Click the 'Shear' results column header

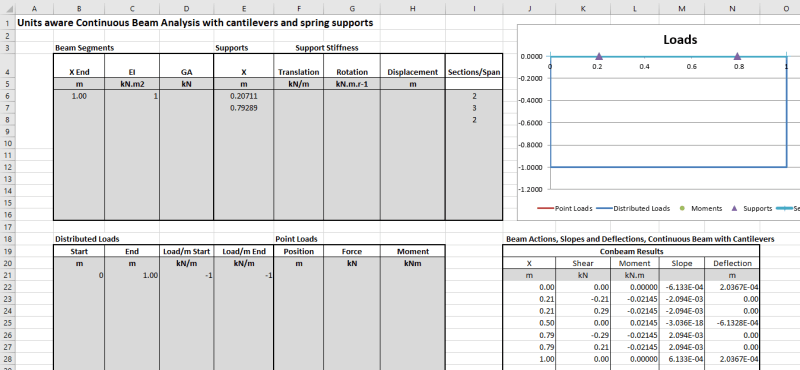582,263
